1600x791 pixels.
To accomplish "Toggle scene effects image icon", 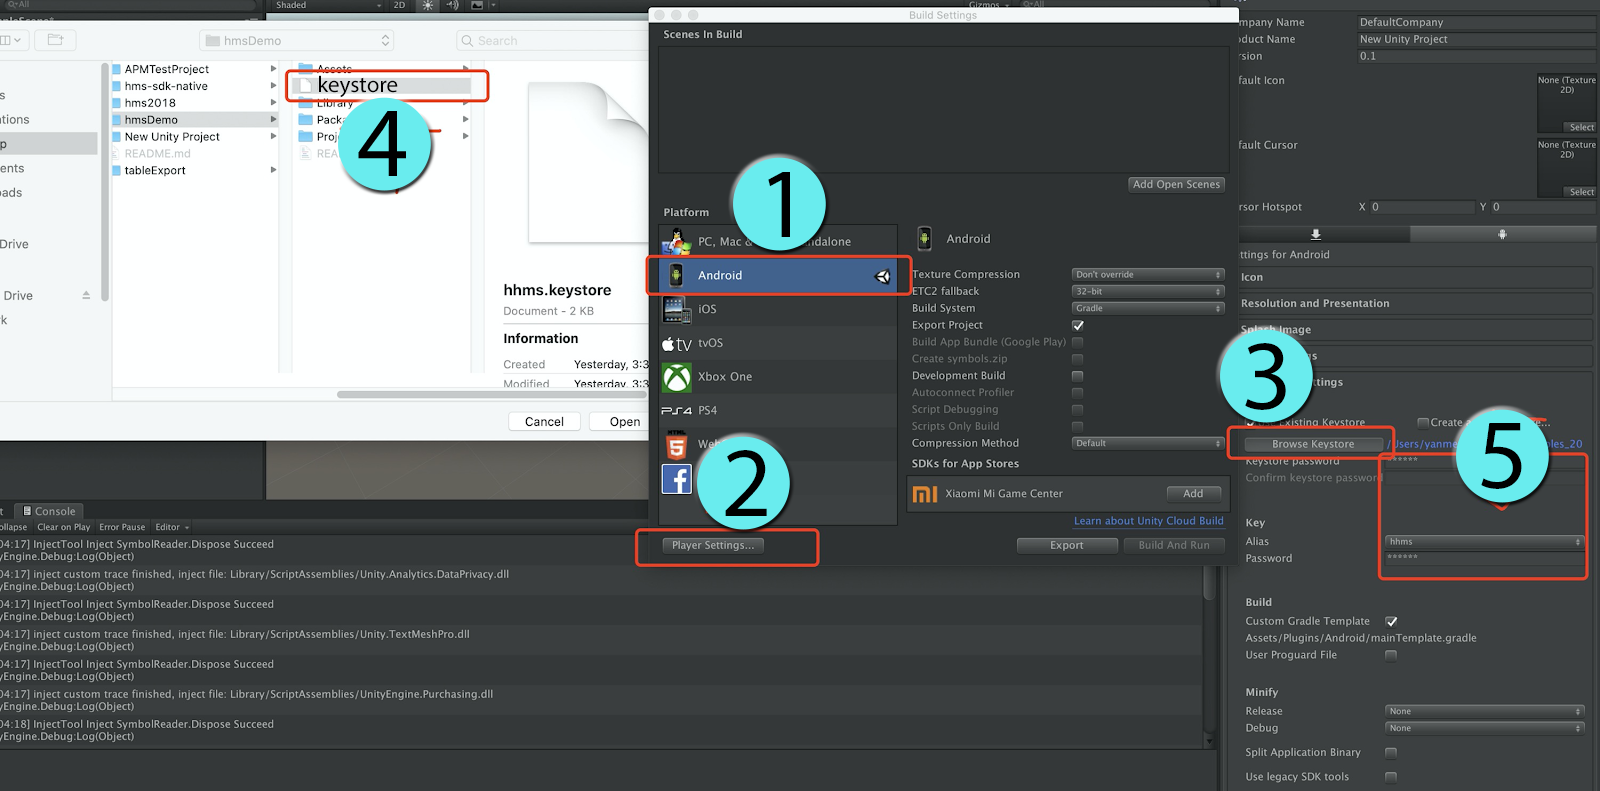I will tap(478, 5).
